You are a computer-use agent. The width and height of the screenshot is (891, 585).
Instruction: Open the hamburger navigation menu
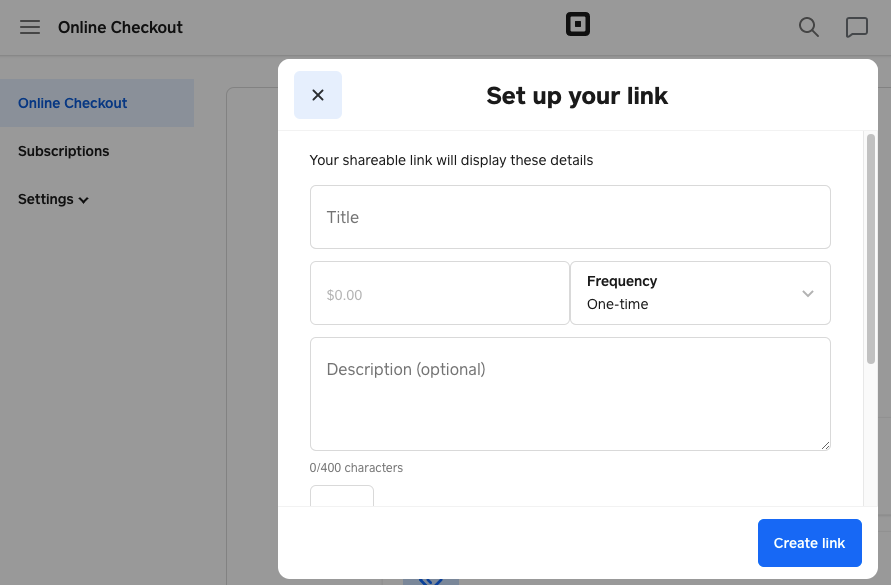click(30, 27)
